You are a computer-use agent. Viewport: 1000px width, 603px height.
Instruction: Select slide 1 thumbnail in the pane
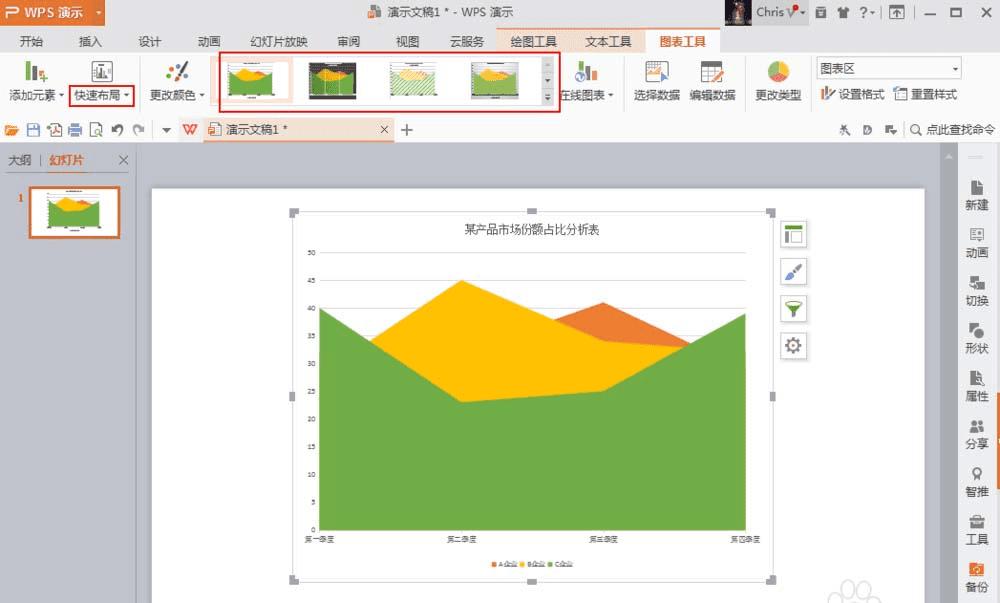pyautogui.click(x=75, y=212)
